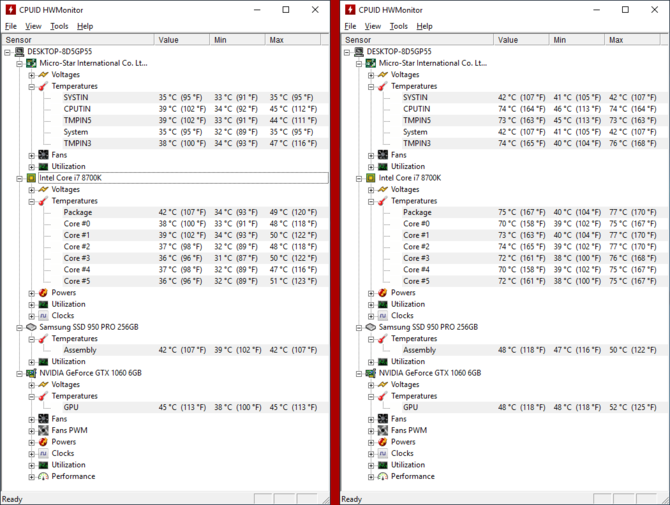Click the GPU Fans PWM icon in right window
The image size is (670, 505).
coord(382,430)
